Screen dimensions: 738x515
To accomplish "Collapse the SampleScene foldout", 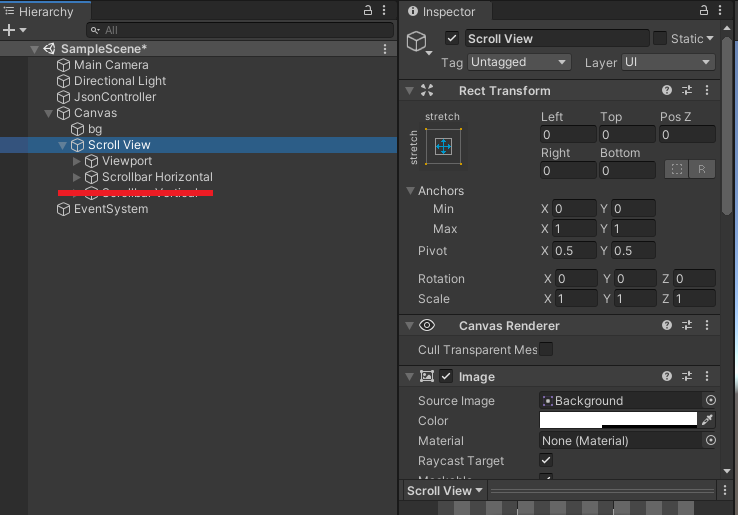I will (34, 49).
